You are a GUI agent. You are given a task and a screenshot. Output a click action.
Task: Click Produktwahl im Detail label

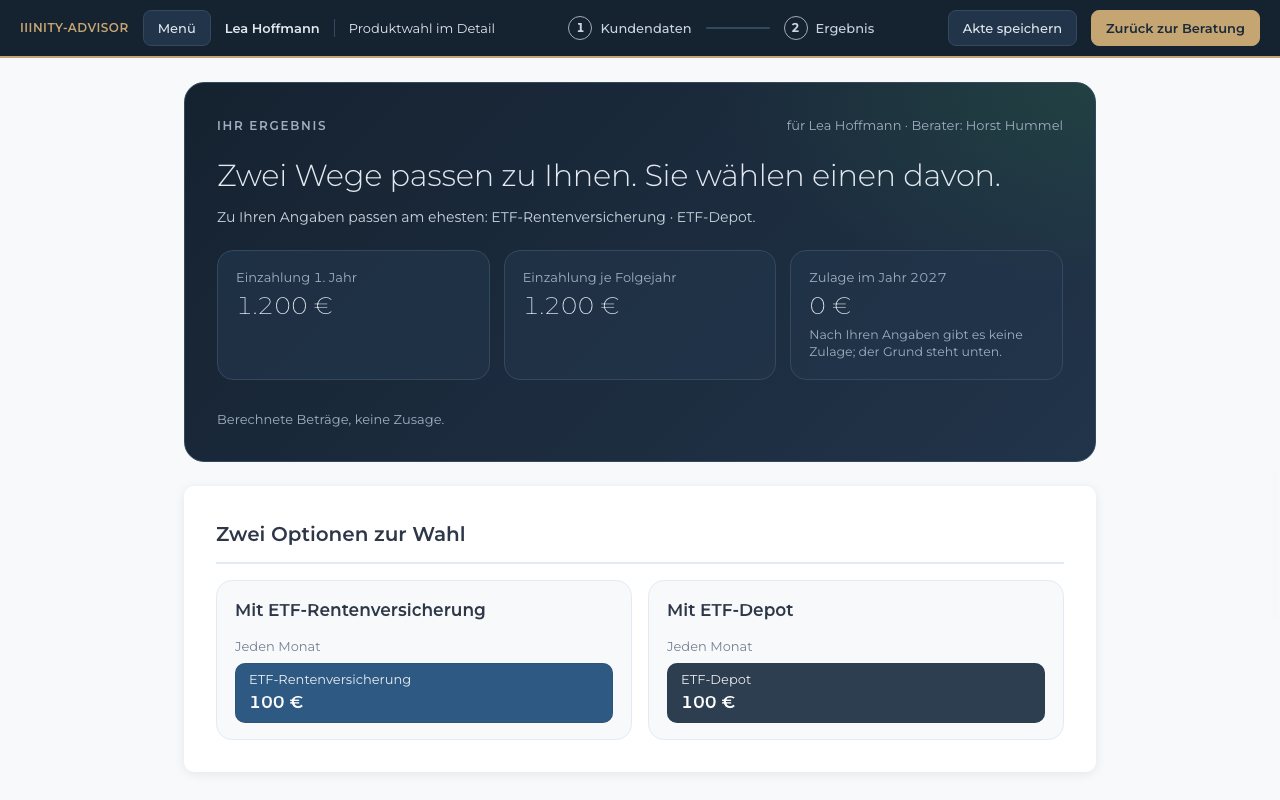click(422, 28)
